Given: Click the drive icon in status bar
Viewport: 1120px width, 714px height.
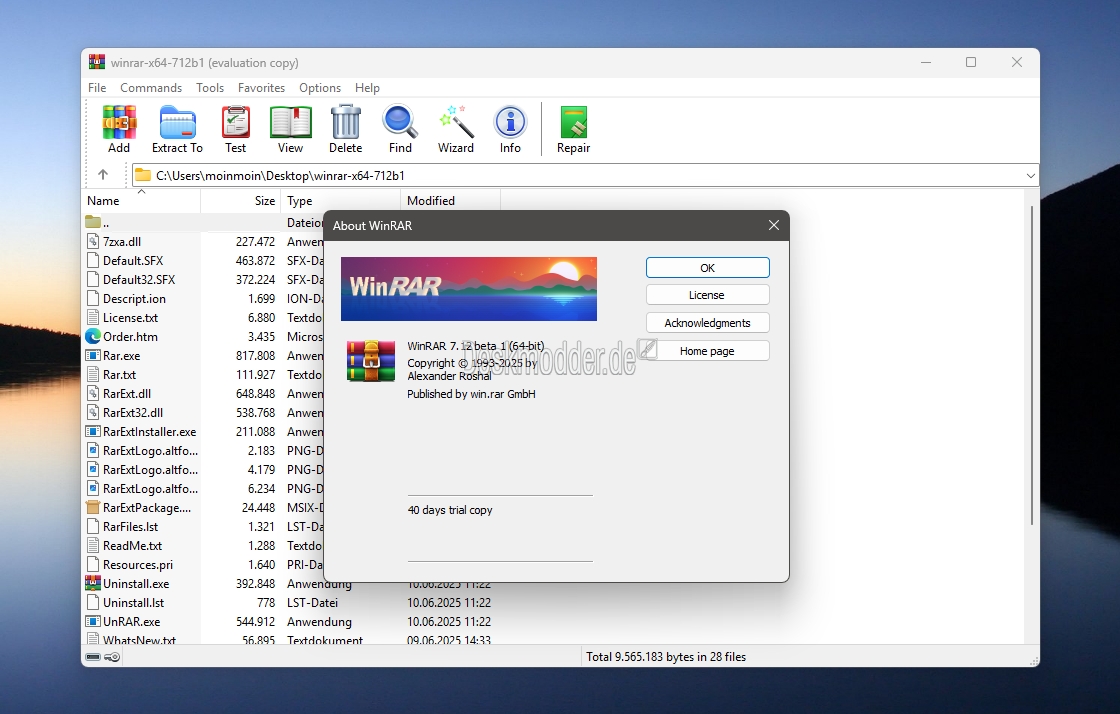Looking at the screenshot, I should coord(93,657).
